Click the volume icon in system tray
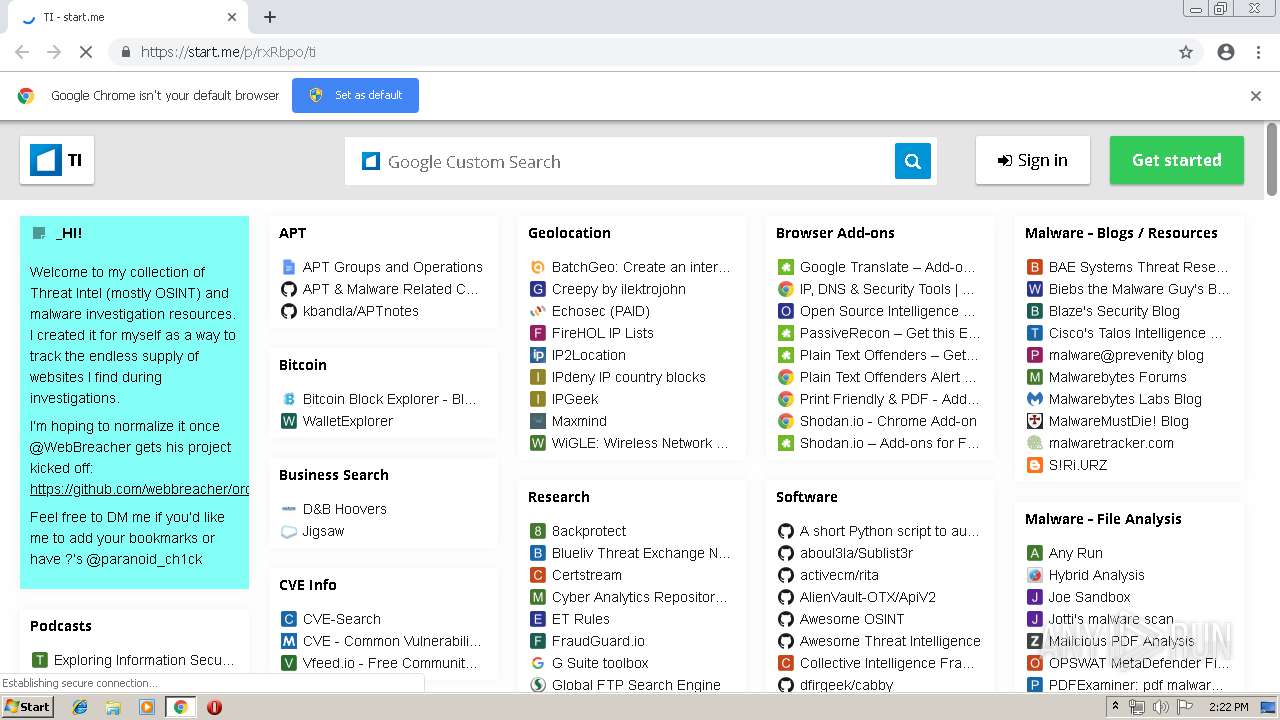Image resolution: width=1280 pixels, height=720 pixels. pyautogui.click(x=1161, y=707)
